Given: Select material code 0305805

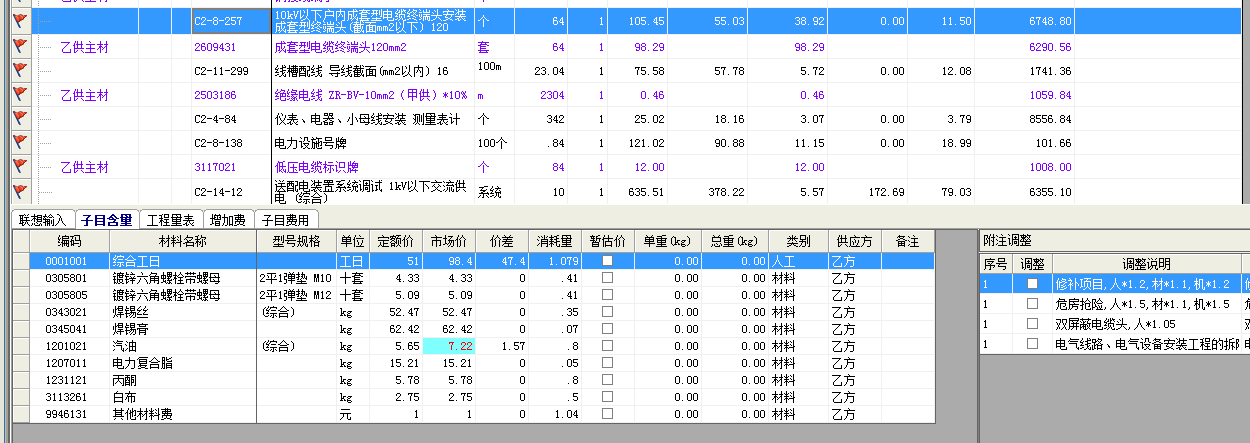Looking at the screenshot, I should click(x=65, y=295).
